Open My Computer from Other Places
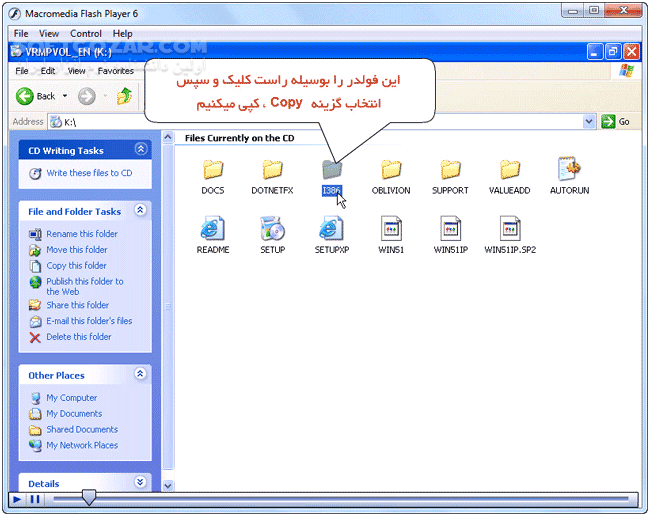This screenshot has width=650, height=515. coord(71,398)
